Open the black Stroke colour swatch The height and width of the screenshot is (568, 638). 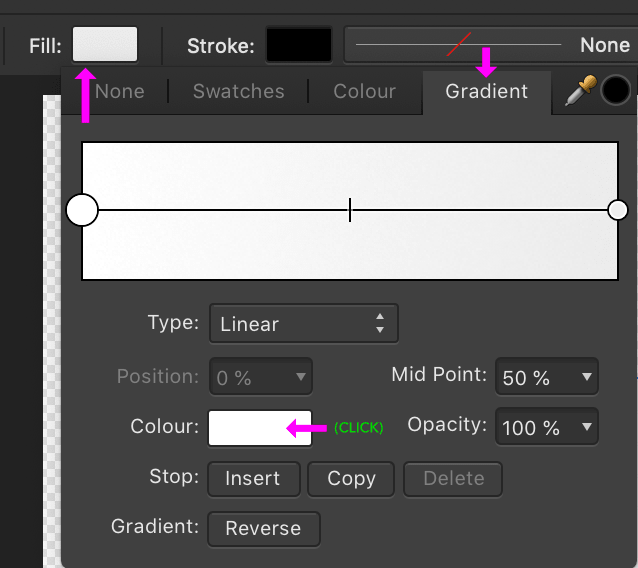tap(298, 45)
